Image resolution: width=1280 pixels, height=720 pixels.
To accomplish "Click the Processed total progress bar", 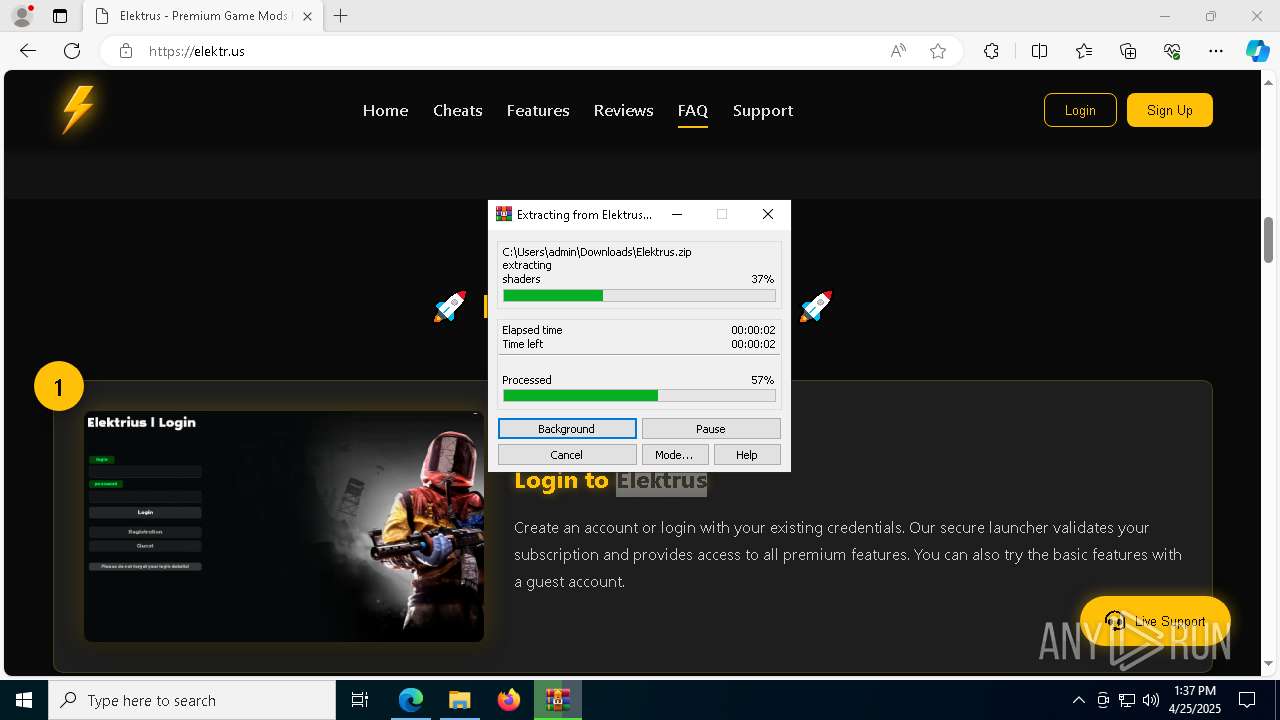I will (639, 396).
